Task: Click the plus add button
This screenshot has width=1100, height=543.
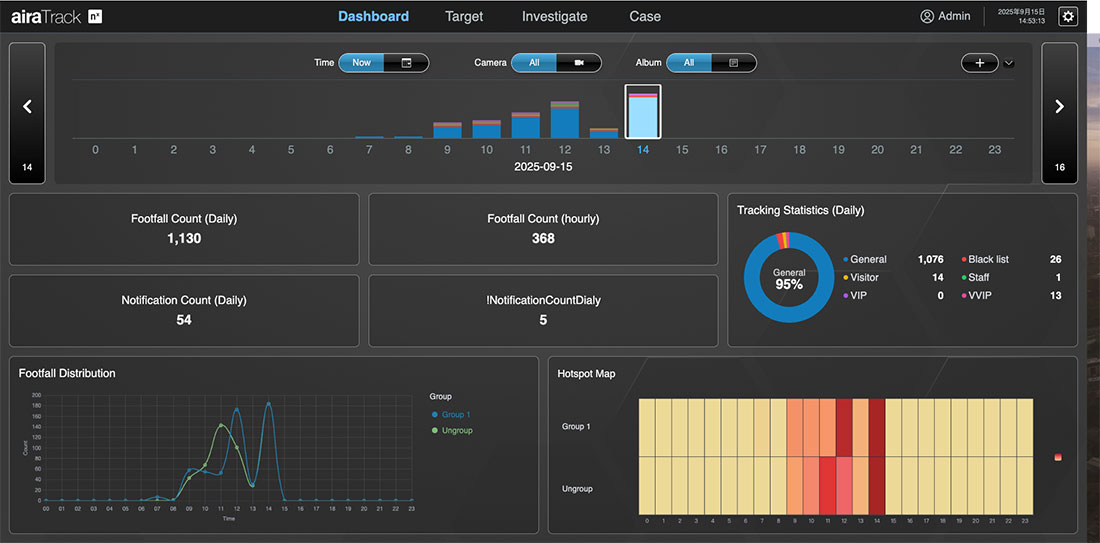Action: point(979,63)
